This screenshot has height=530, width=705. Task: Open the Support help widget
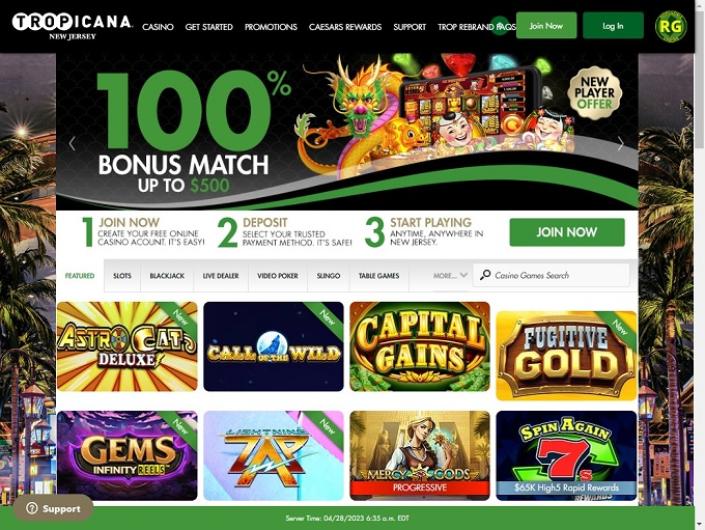(53, 508)
